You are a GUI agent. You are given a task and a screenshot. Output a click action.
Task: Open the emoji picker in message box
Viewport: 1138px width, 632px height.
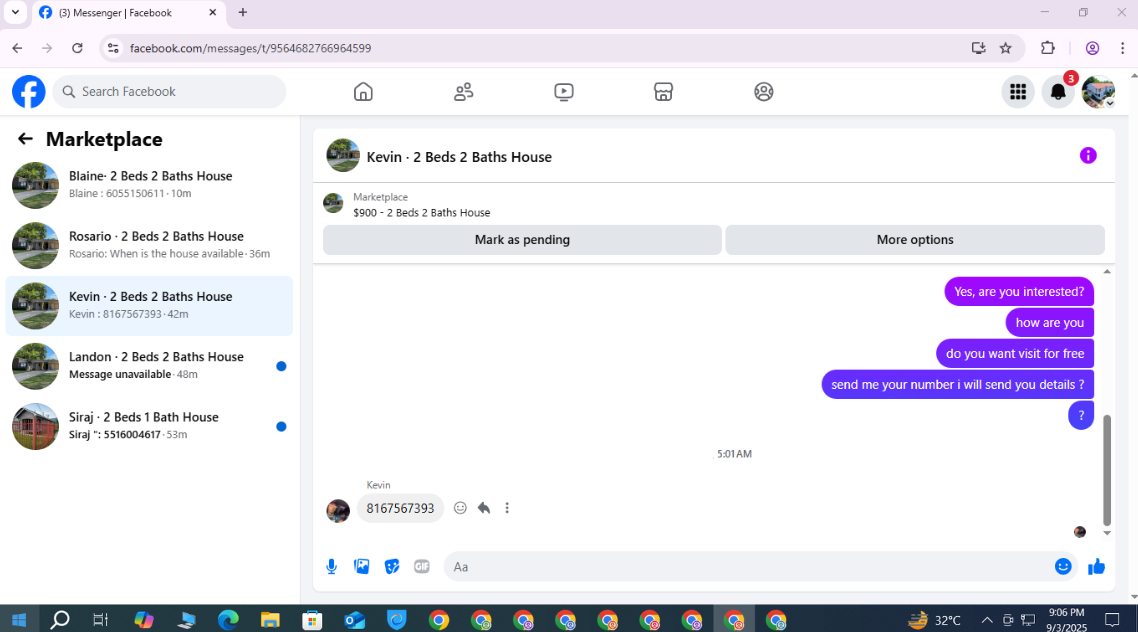pos(1063,567)
